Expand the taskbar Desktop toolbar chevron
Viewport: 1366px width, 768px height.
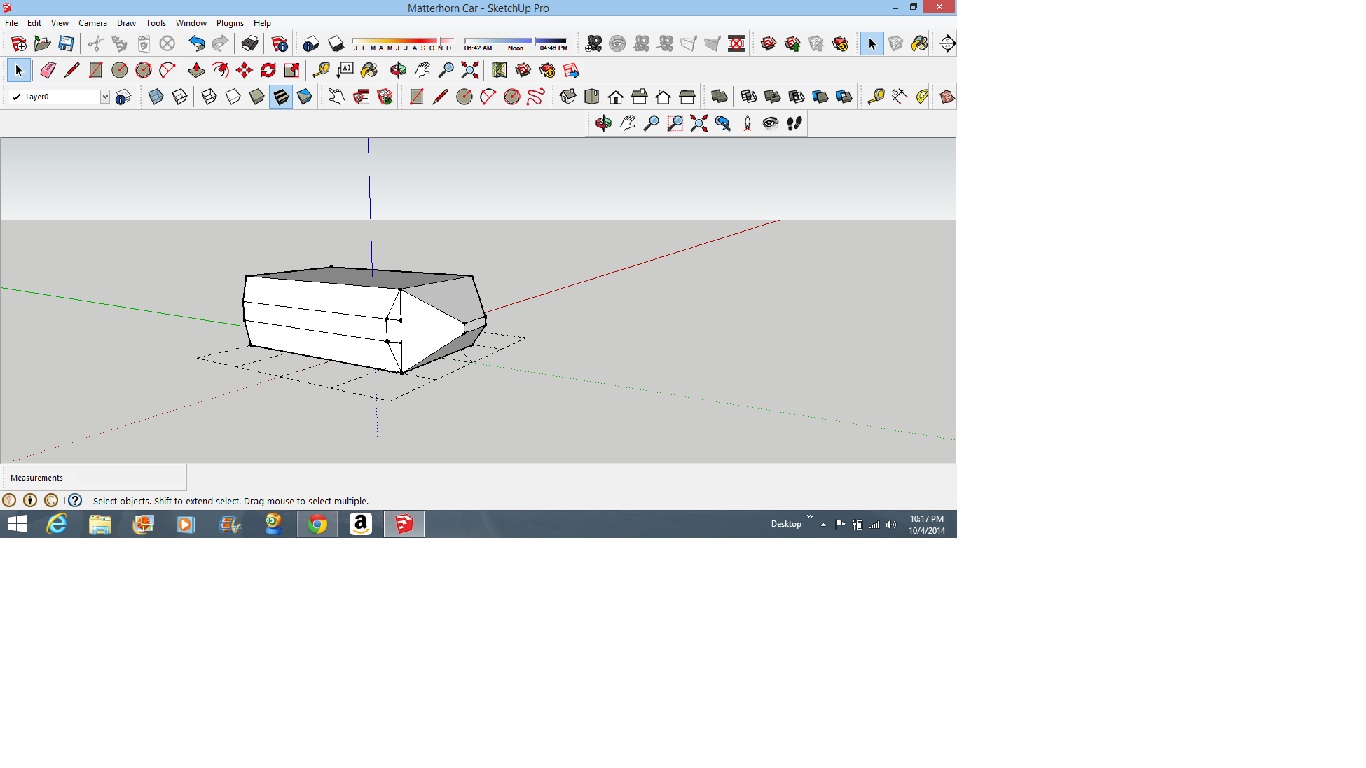(x=809, y=518)
